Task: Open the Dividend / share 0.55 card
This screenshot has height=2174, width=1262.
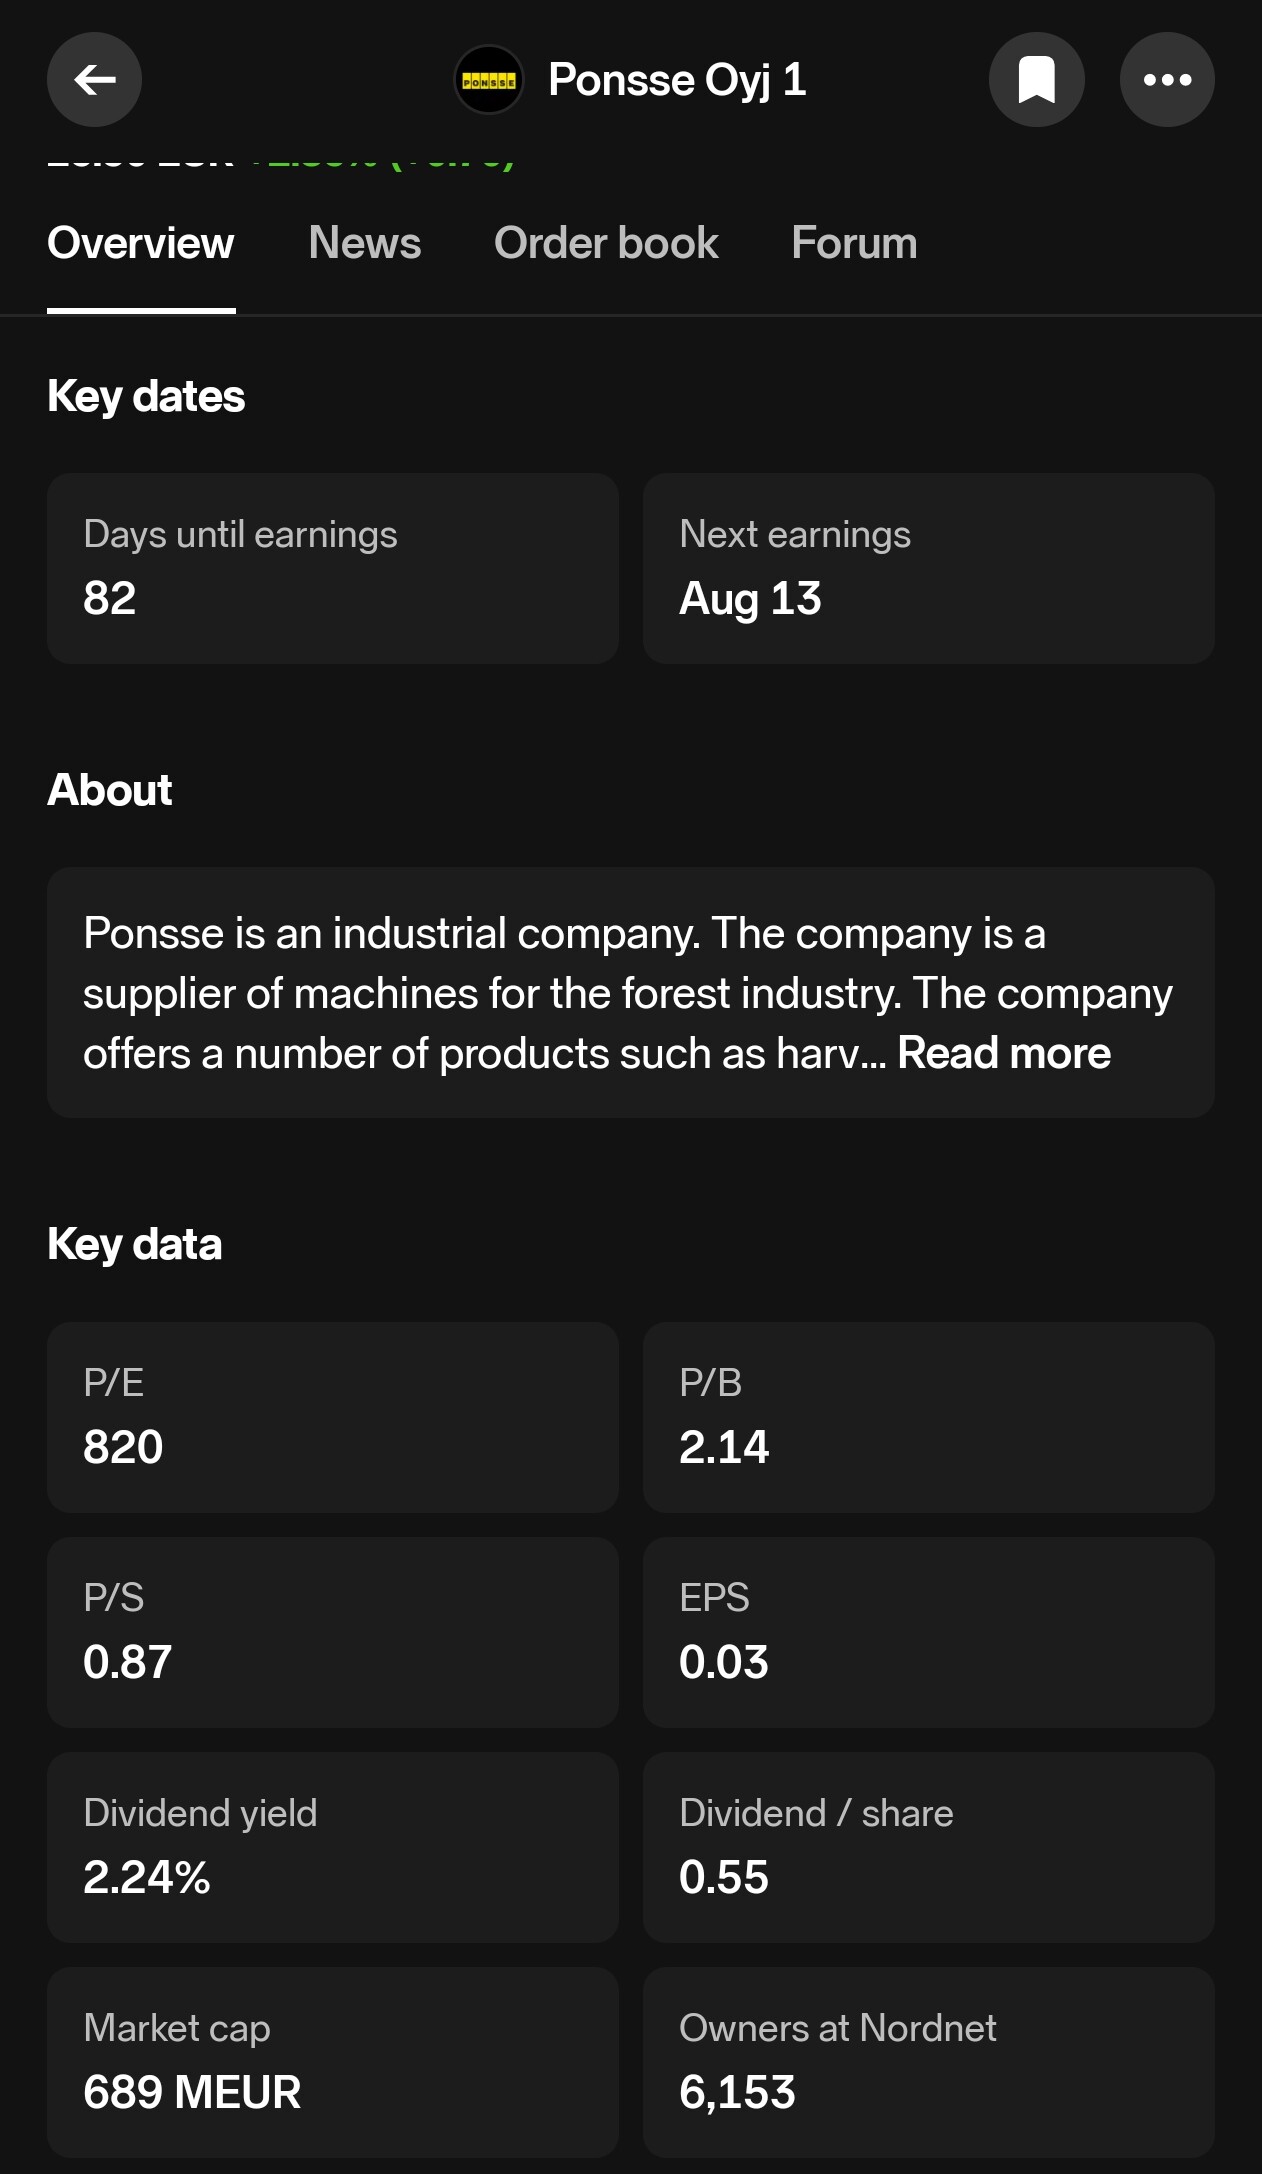Action: [928, 1847]
